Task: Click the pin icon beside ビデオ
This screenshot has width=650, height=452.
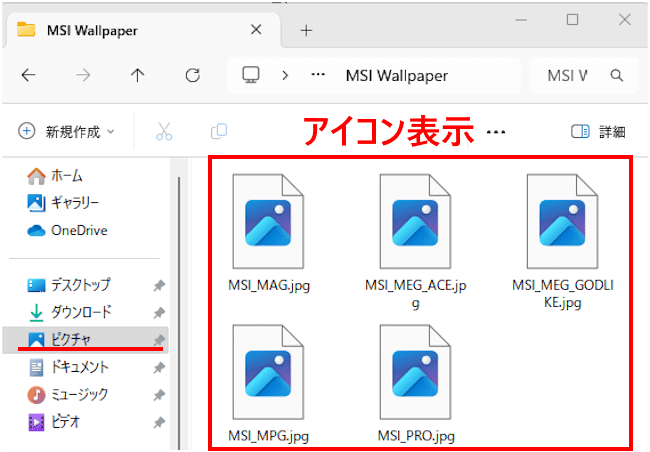Action: (159, 422)
